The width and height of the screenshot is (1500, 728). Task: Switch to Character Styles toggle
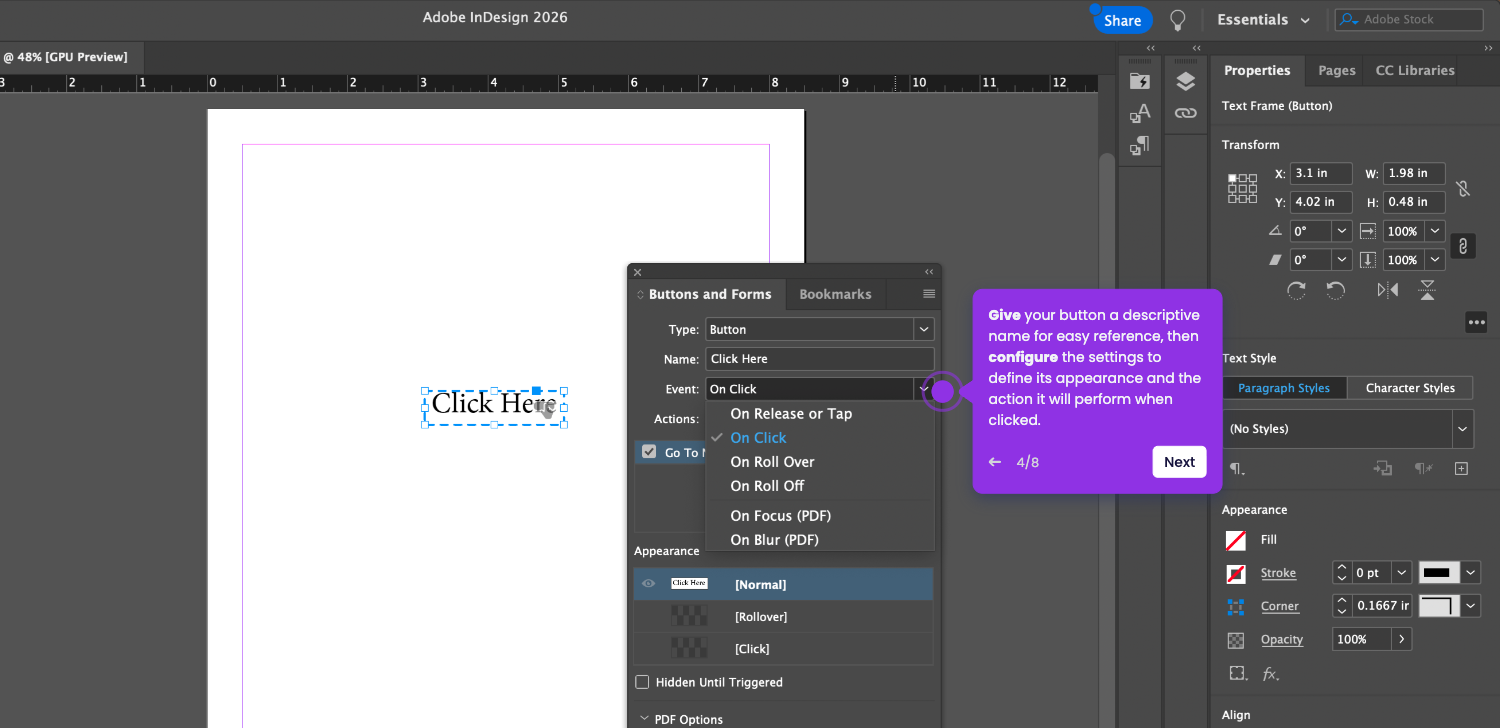[1410, 388]
